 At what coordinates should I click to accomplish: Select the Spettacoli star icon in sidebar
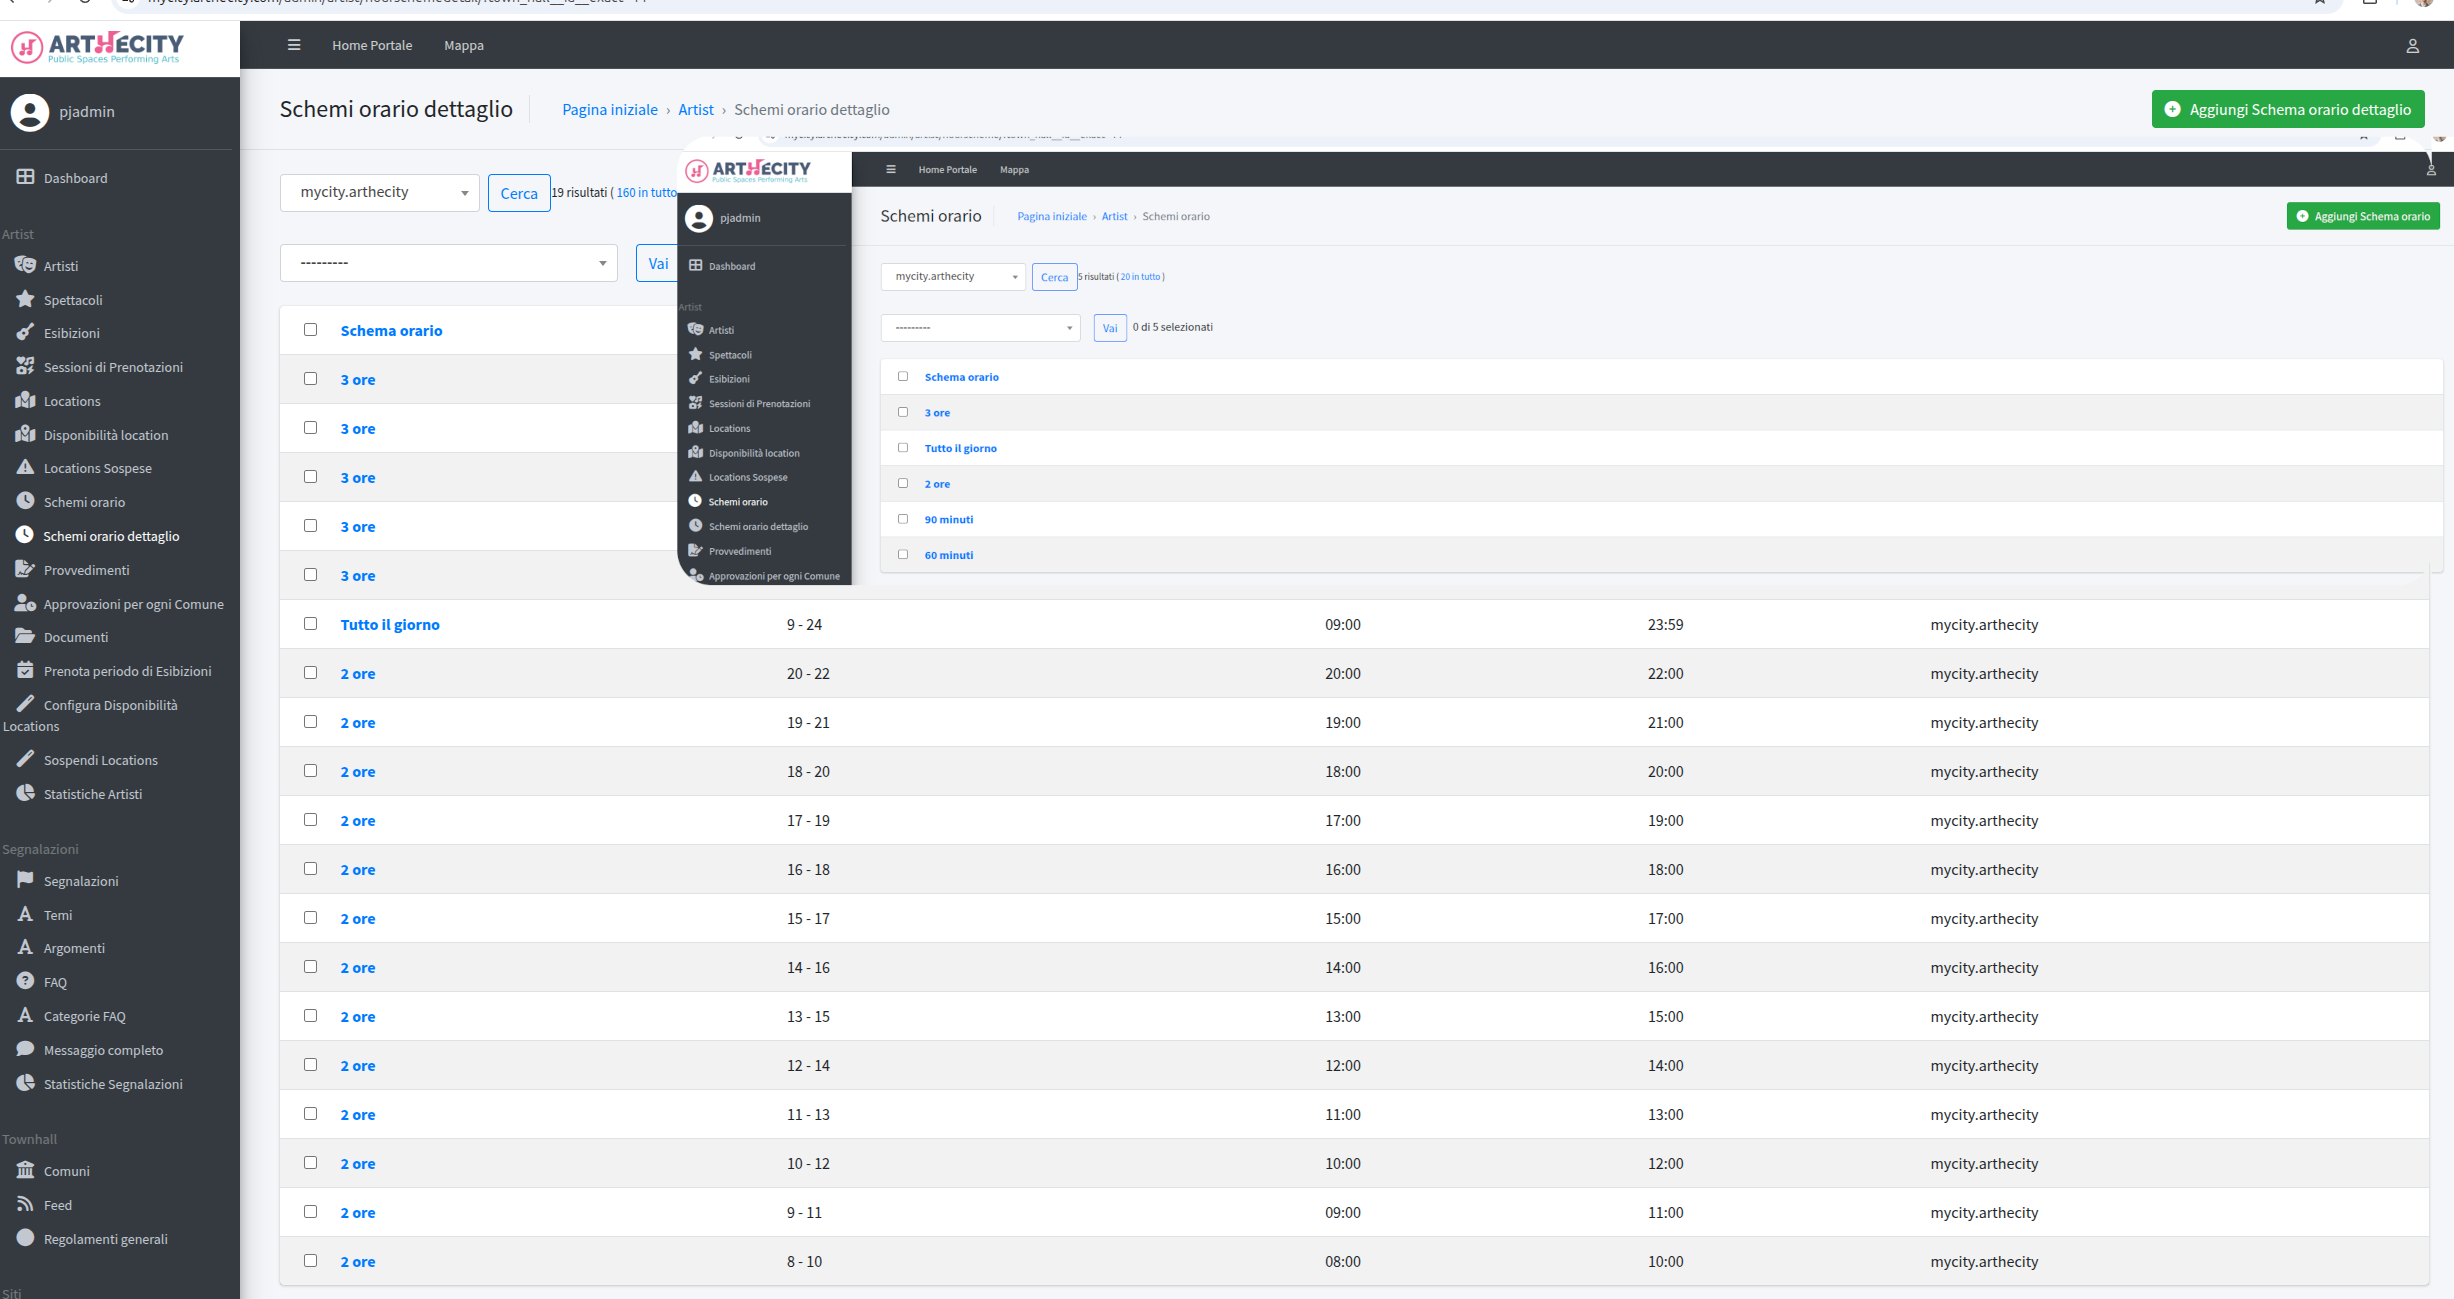(25, 299)
